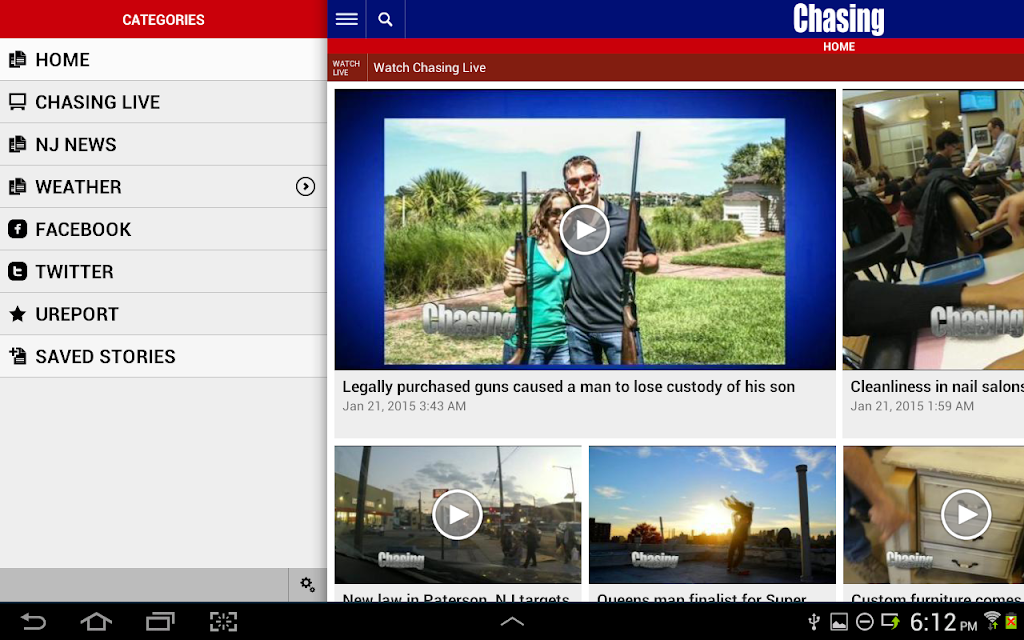Click the UReport star icon
Screen dimensions: 1024x640
(18, 314)
